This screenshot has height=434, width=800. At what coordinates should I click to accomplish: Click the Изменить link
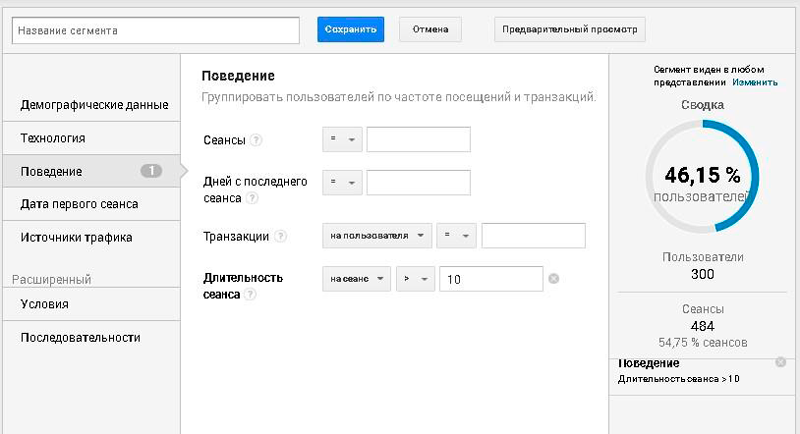click(755, 82)
